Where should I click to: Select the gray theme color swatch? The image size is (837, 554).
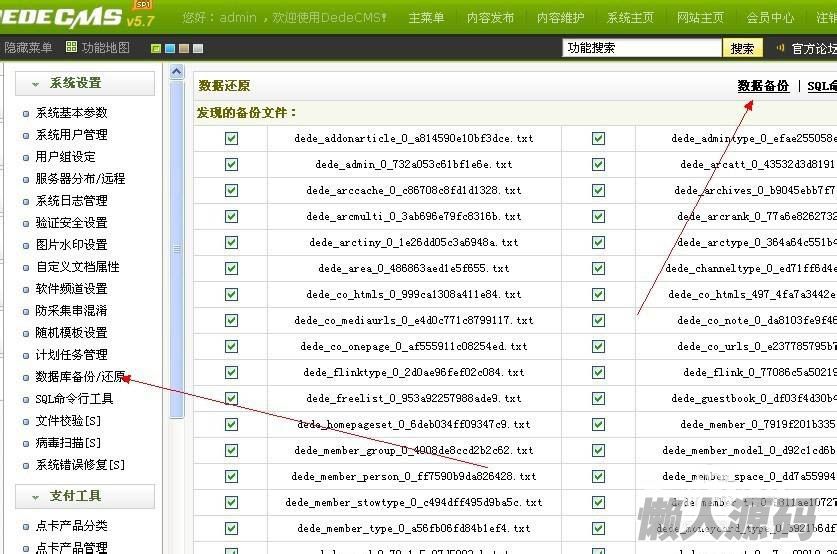pyautogui.click(x=198, y=49)
